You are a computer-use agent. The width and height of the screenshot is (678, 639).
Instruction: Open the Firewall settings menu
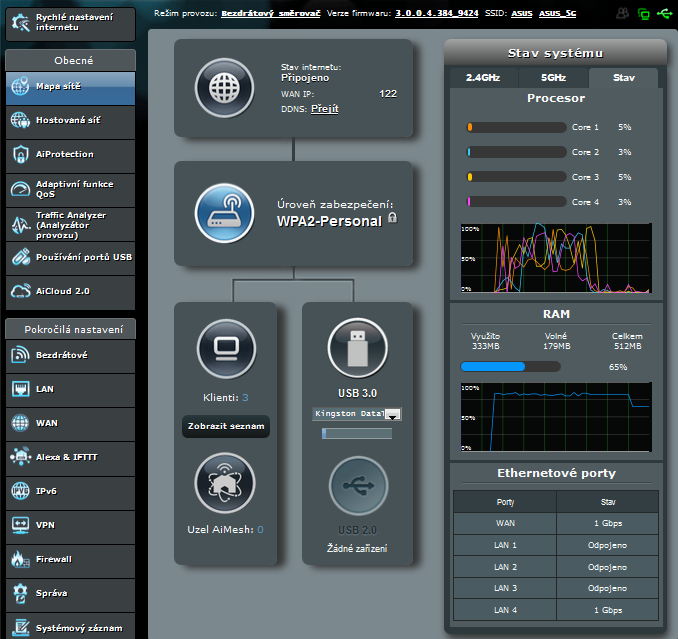tap(68, 559)
